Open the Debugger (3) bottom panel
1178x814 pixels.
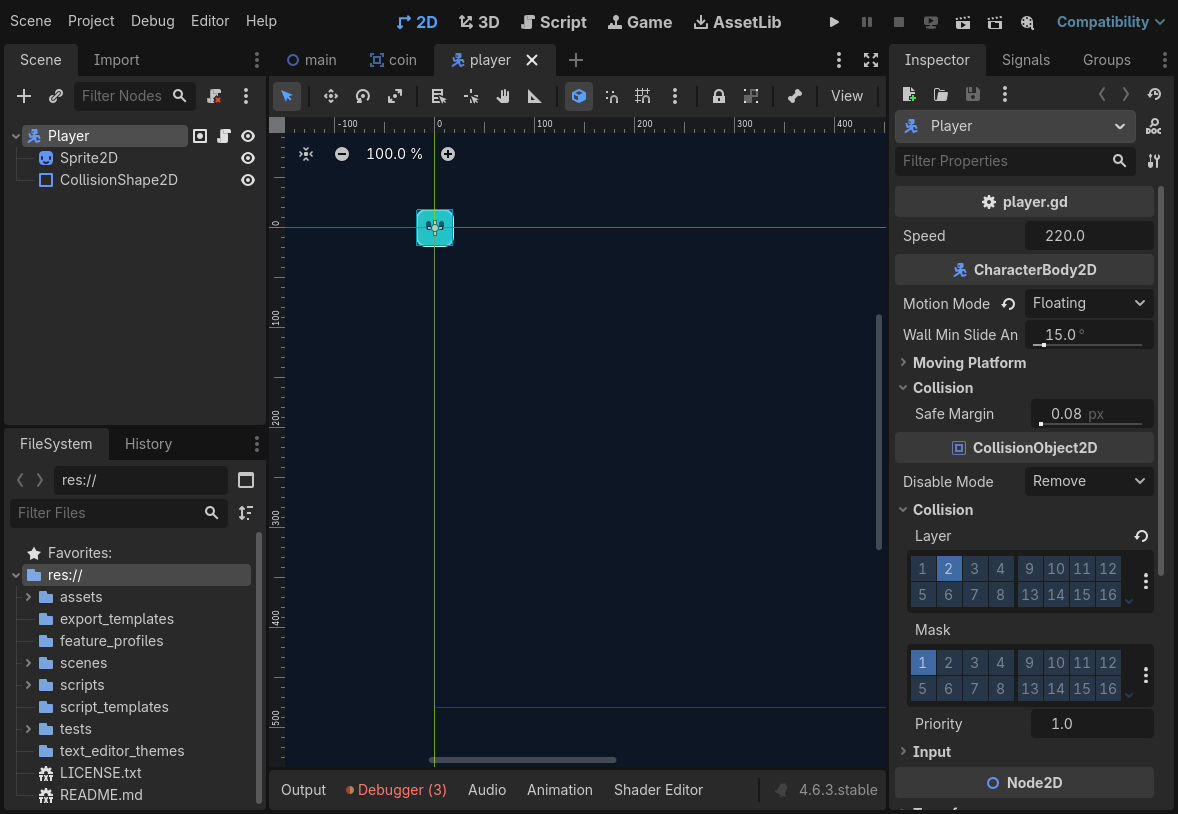(396, 790)
